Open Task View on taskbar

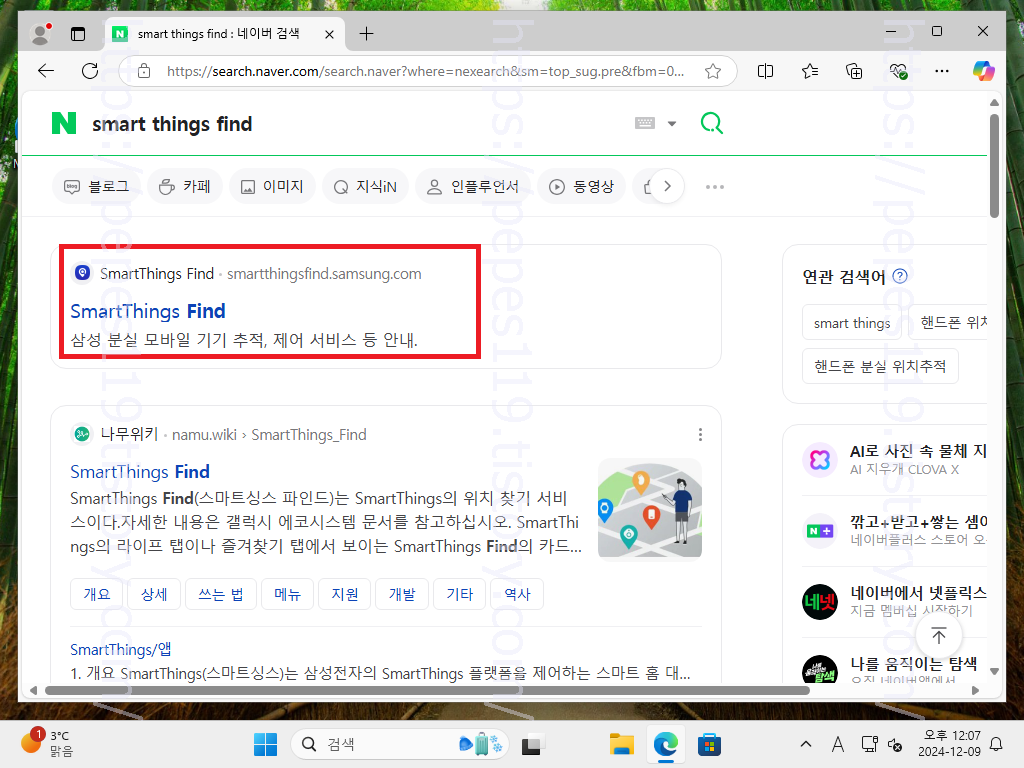click(532, 744)
